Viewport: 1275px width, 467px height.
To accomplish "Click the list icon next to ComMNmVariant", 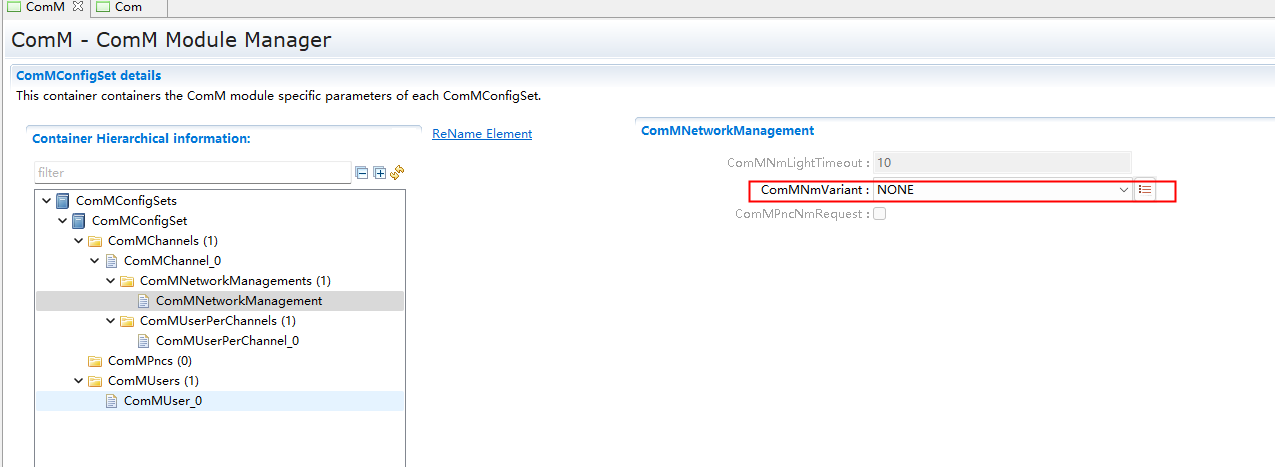I will coord(1145,190).
